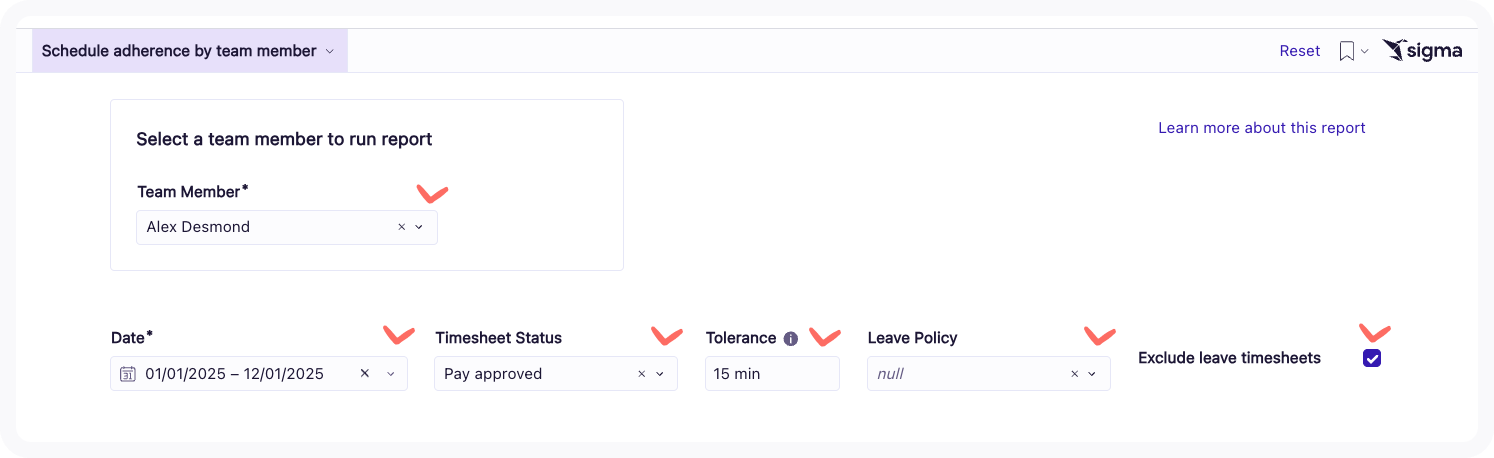Open Learn more about this report link
Screen dimensions: 1494x458
click(x=1261, y=128)
